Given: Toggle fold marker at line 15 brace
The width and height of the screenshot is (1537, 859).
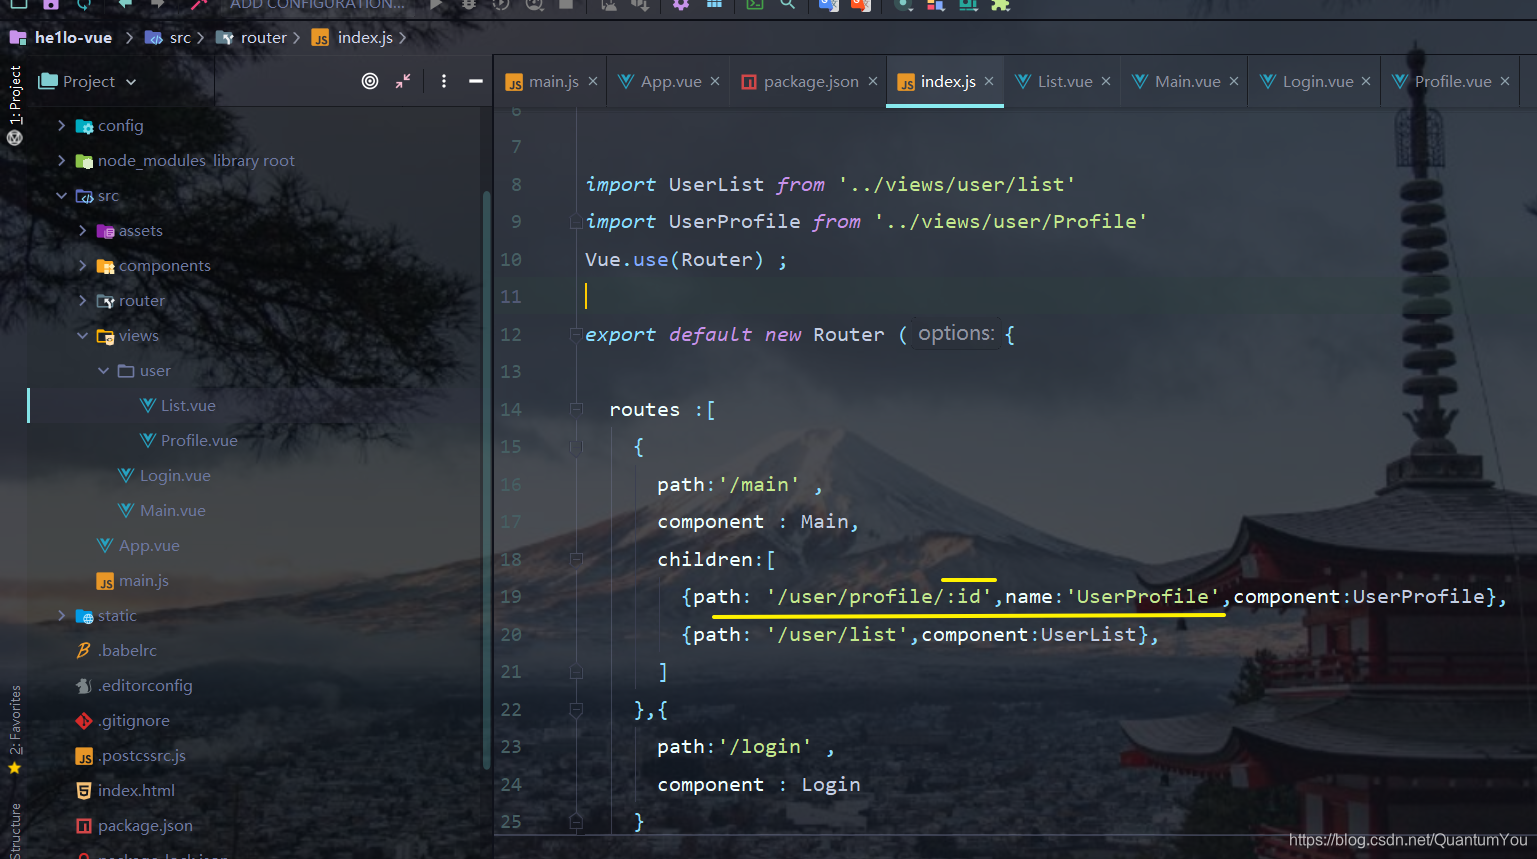Looking at the screenshot, I should tap(576, 447).
